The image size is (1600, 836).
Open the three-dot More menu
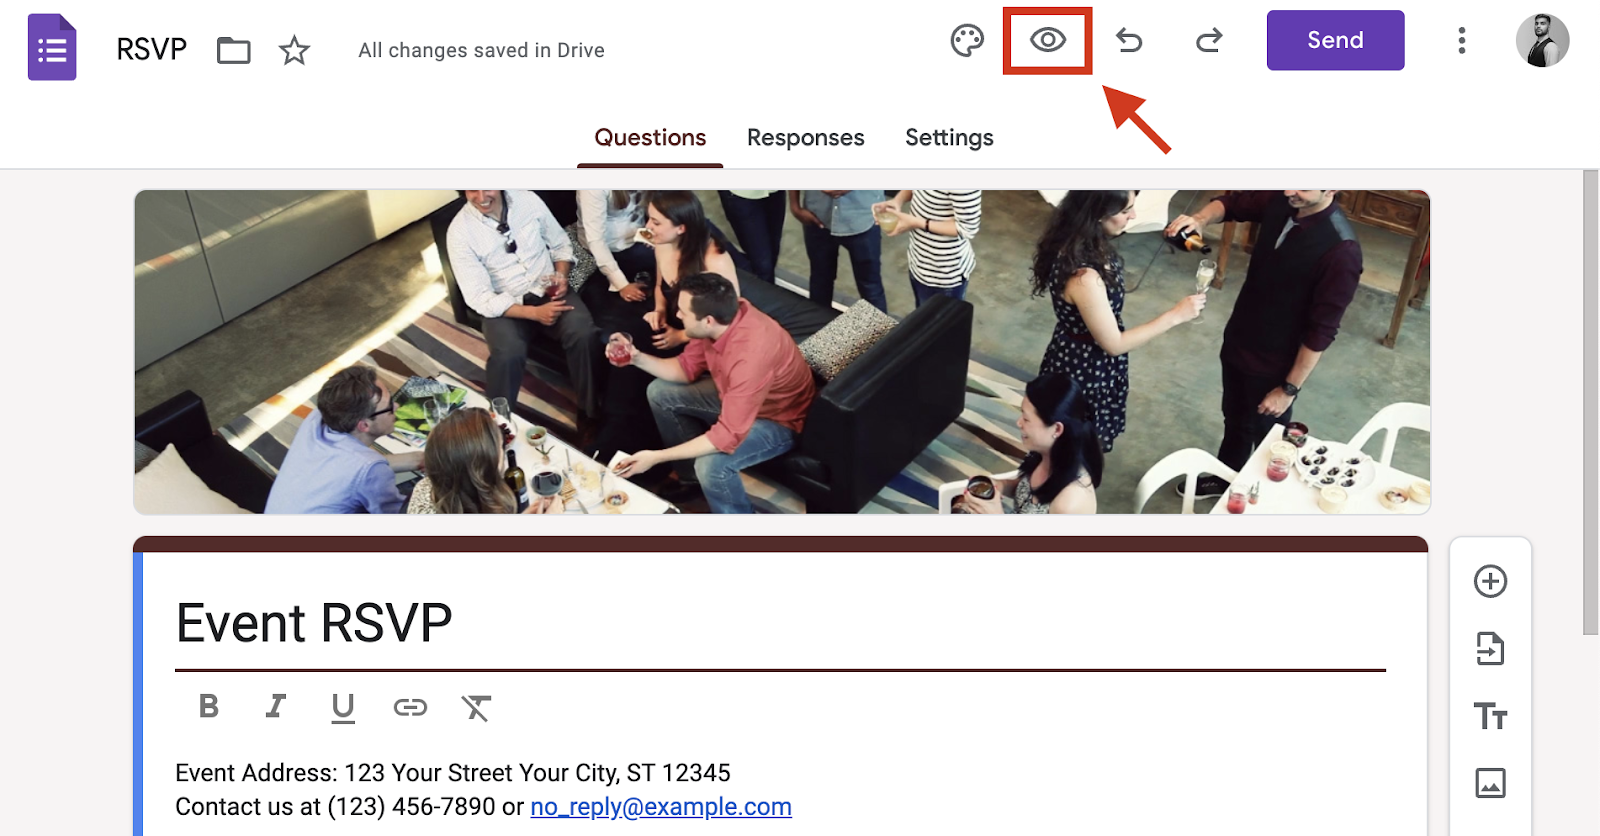pos(1461,41)
